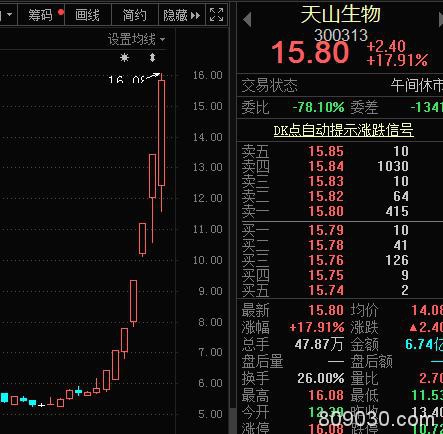Click the 换手 value 26.00%
The width and height of the screenshot is (443, 434).
(x=321, y=378)
